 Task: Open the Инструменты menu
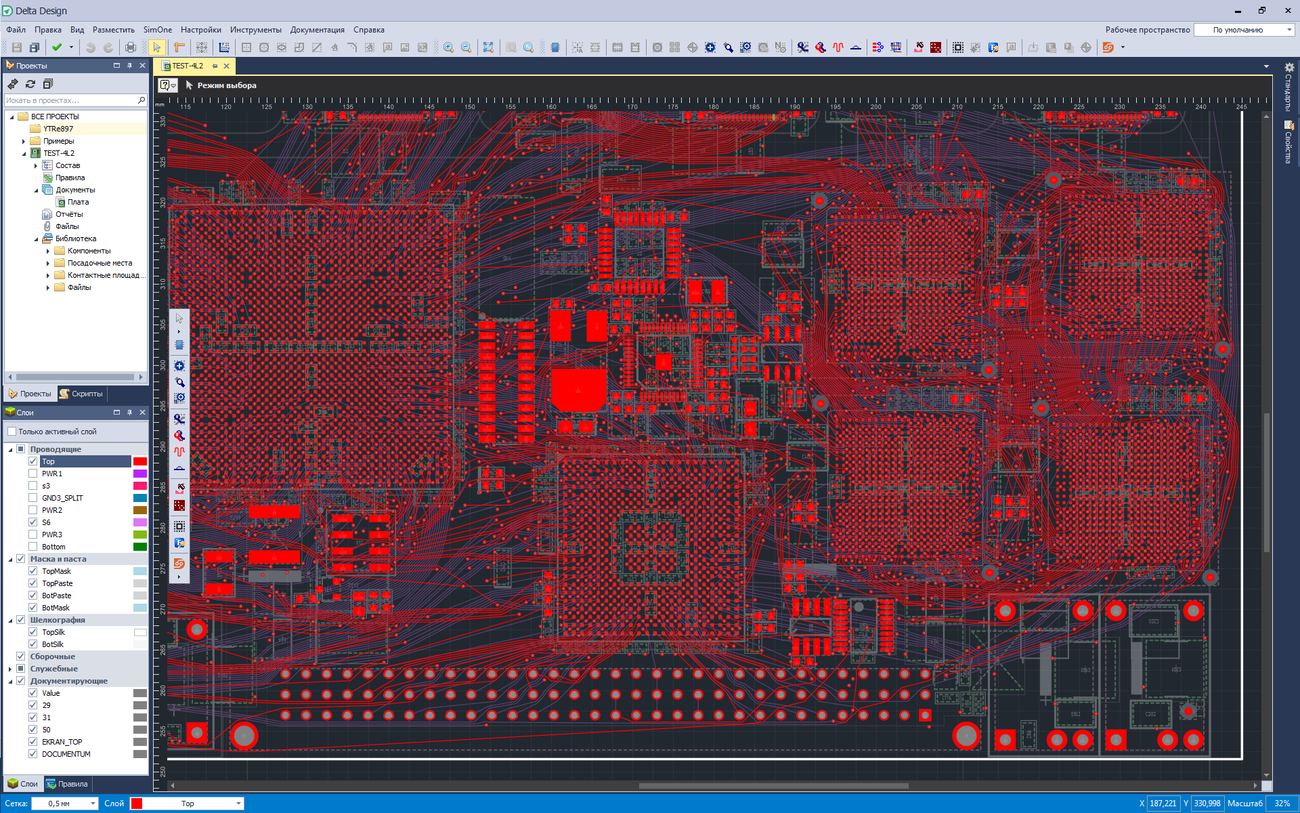pyautogui.click(x=256, y=30)
